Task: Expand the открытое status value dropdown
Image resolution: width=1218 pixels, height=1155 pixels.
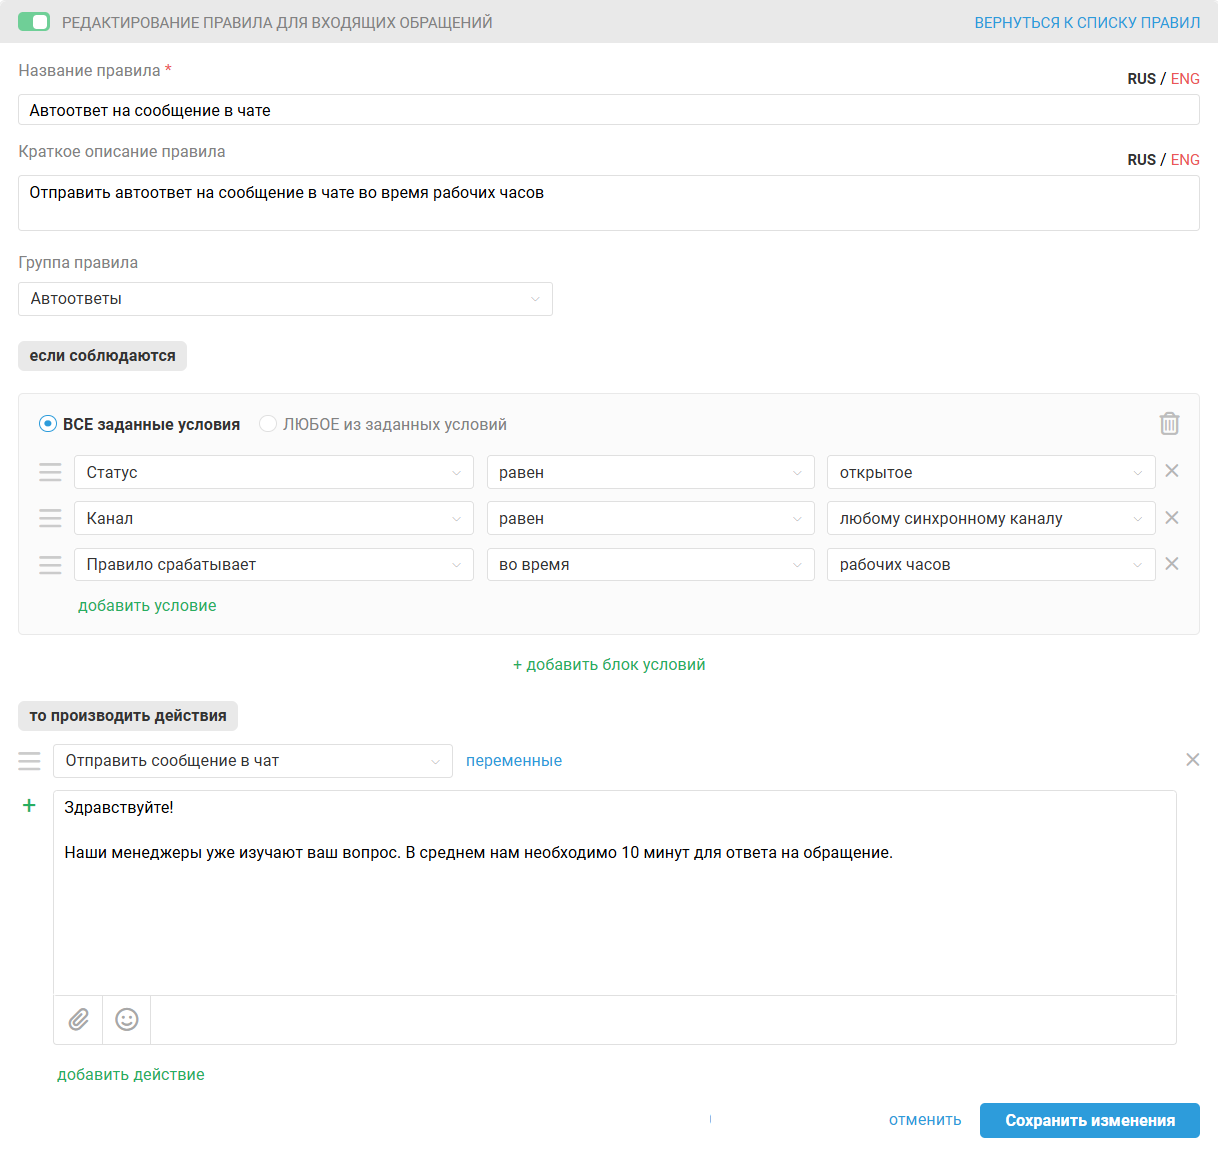Action: pyautogui.click(x=990, y=472)
